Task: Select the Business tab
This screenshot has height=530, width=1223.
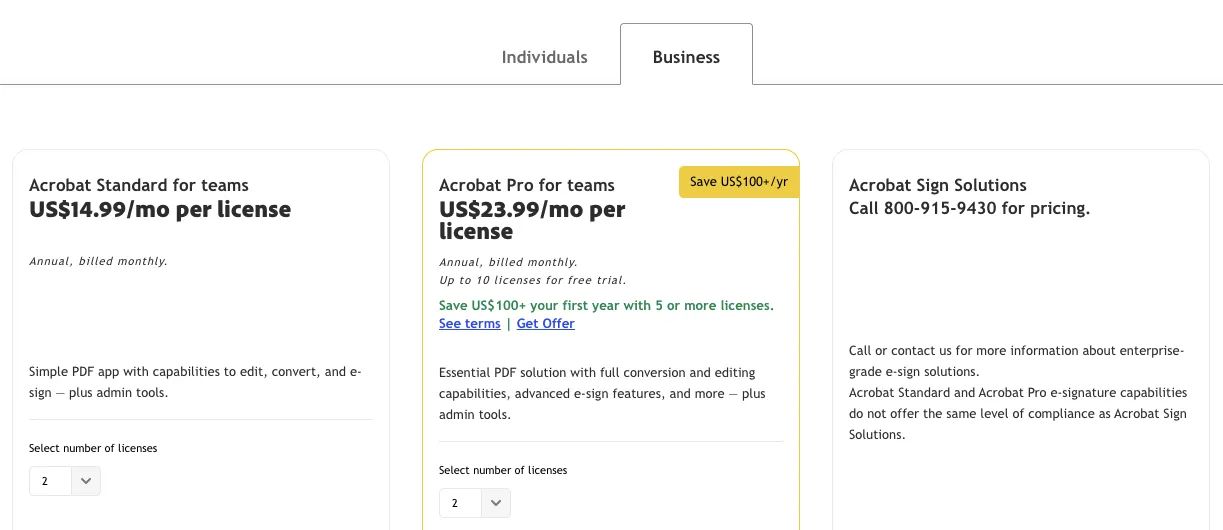Action: (686, 57)
